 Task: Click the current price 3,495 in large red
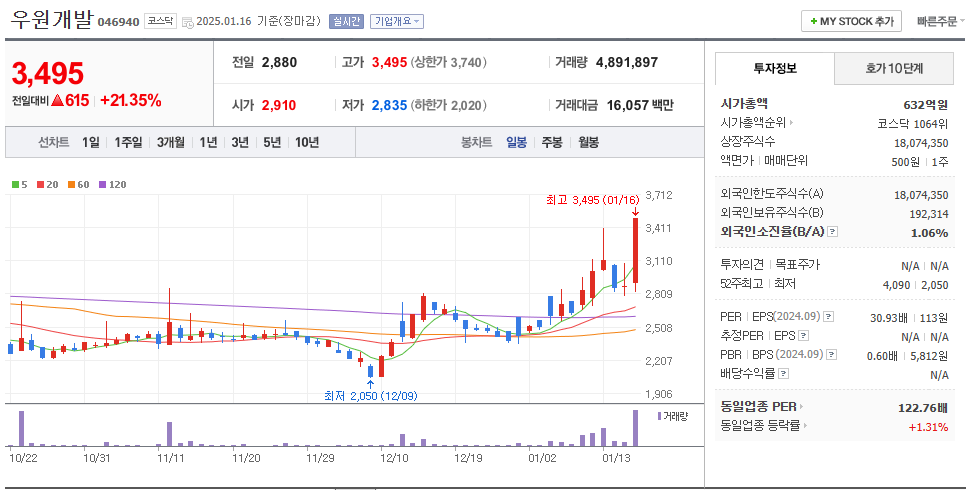(48, 74)
